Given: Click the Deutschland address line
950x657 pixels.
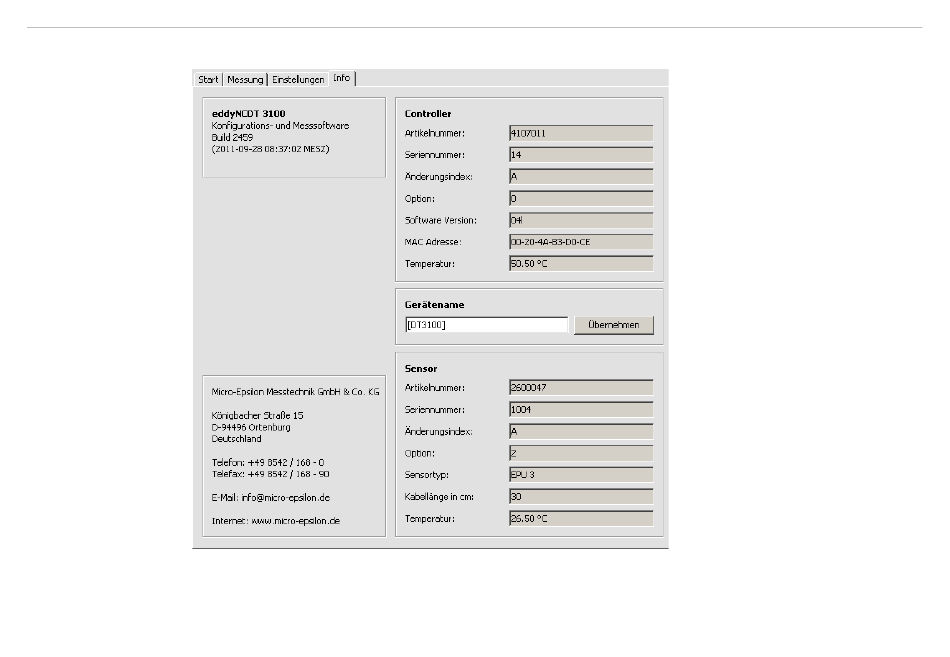Looking at the screenshot, I should [236, 439].
